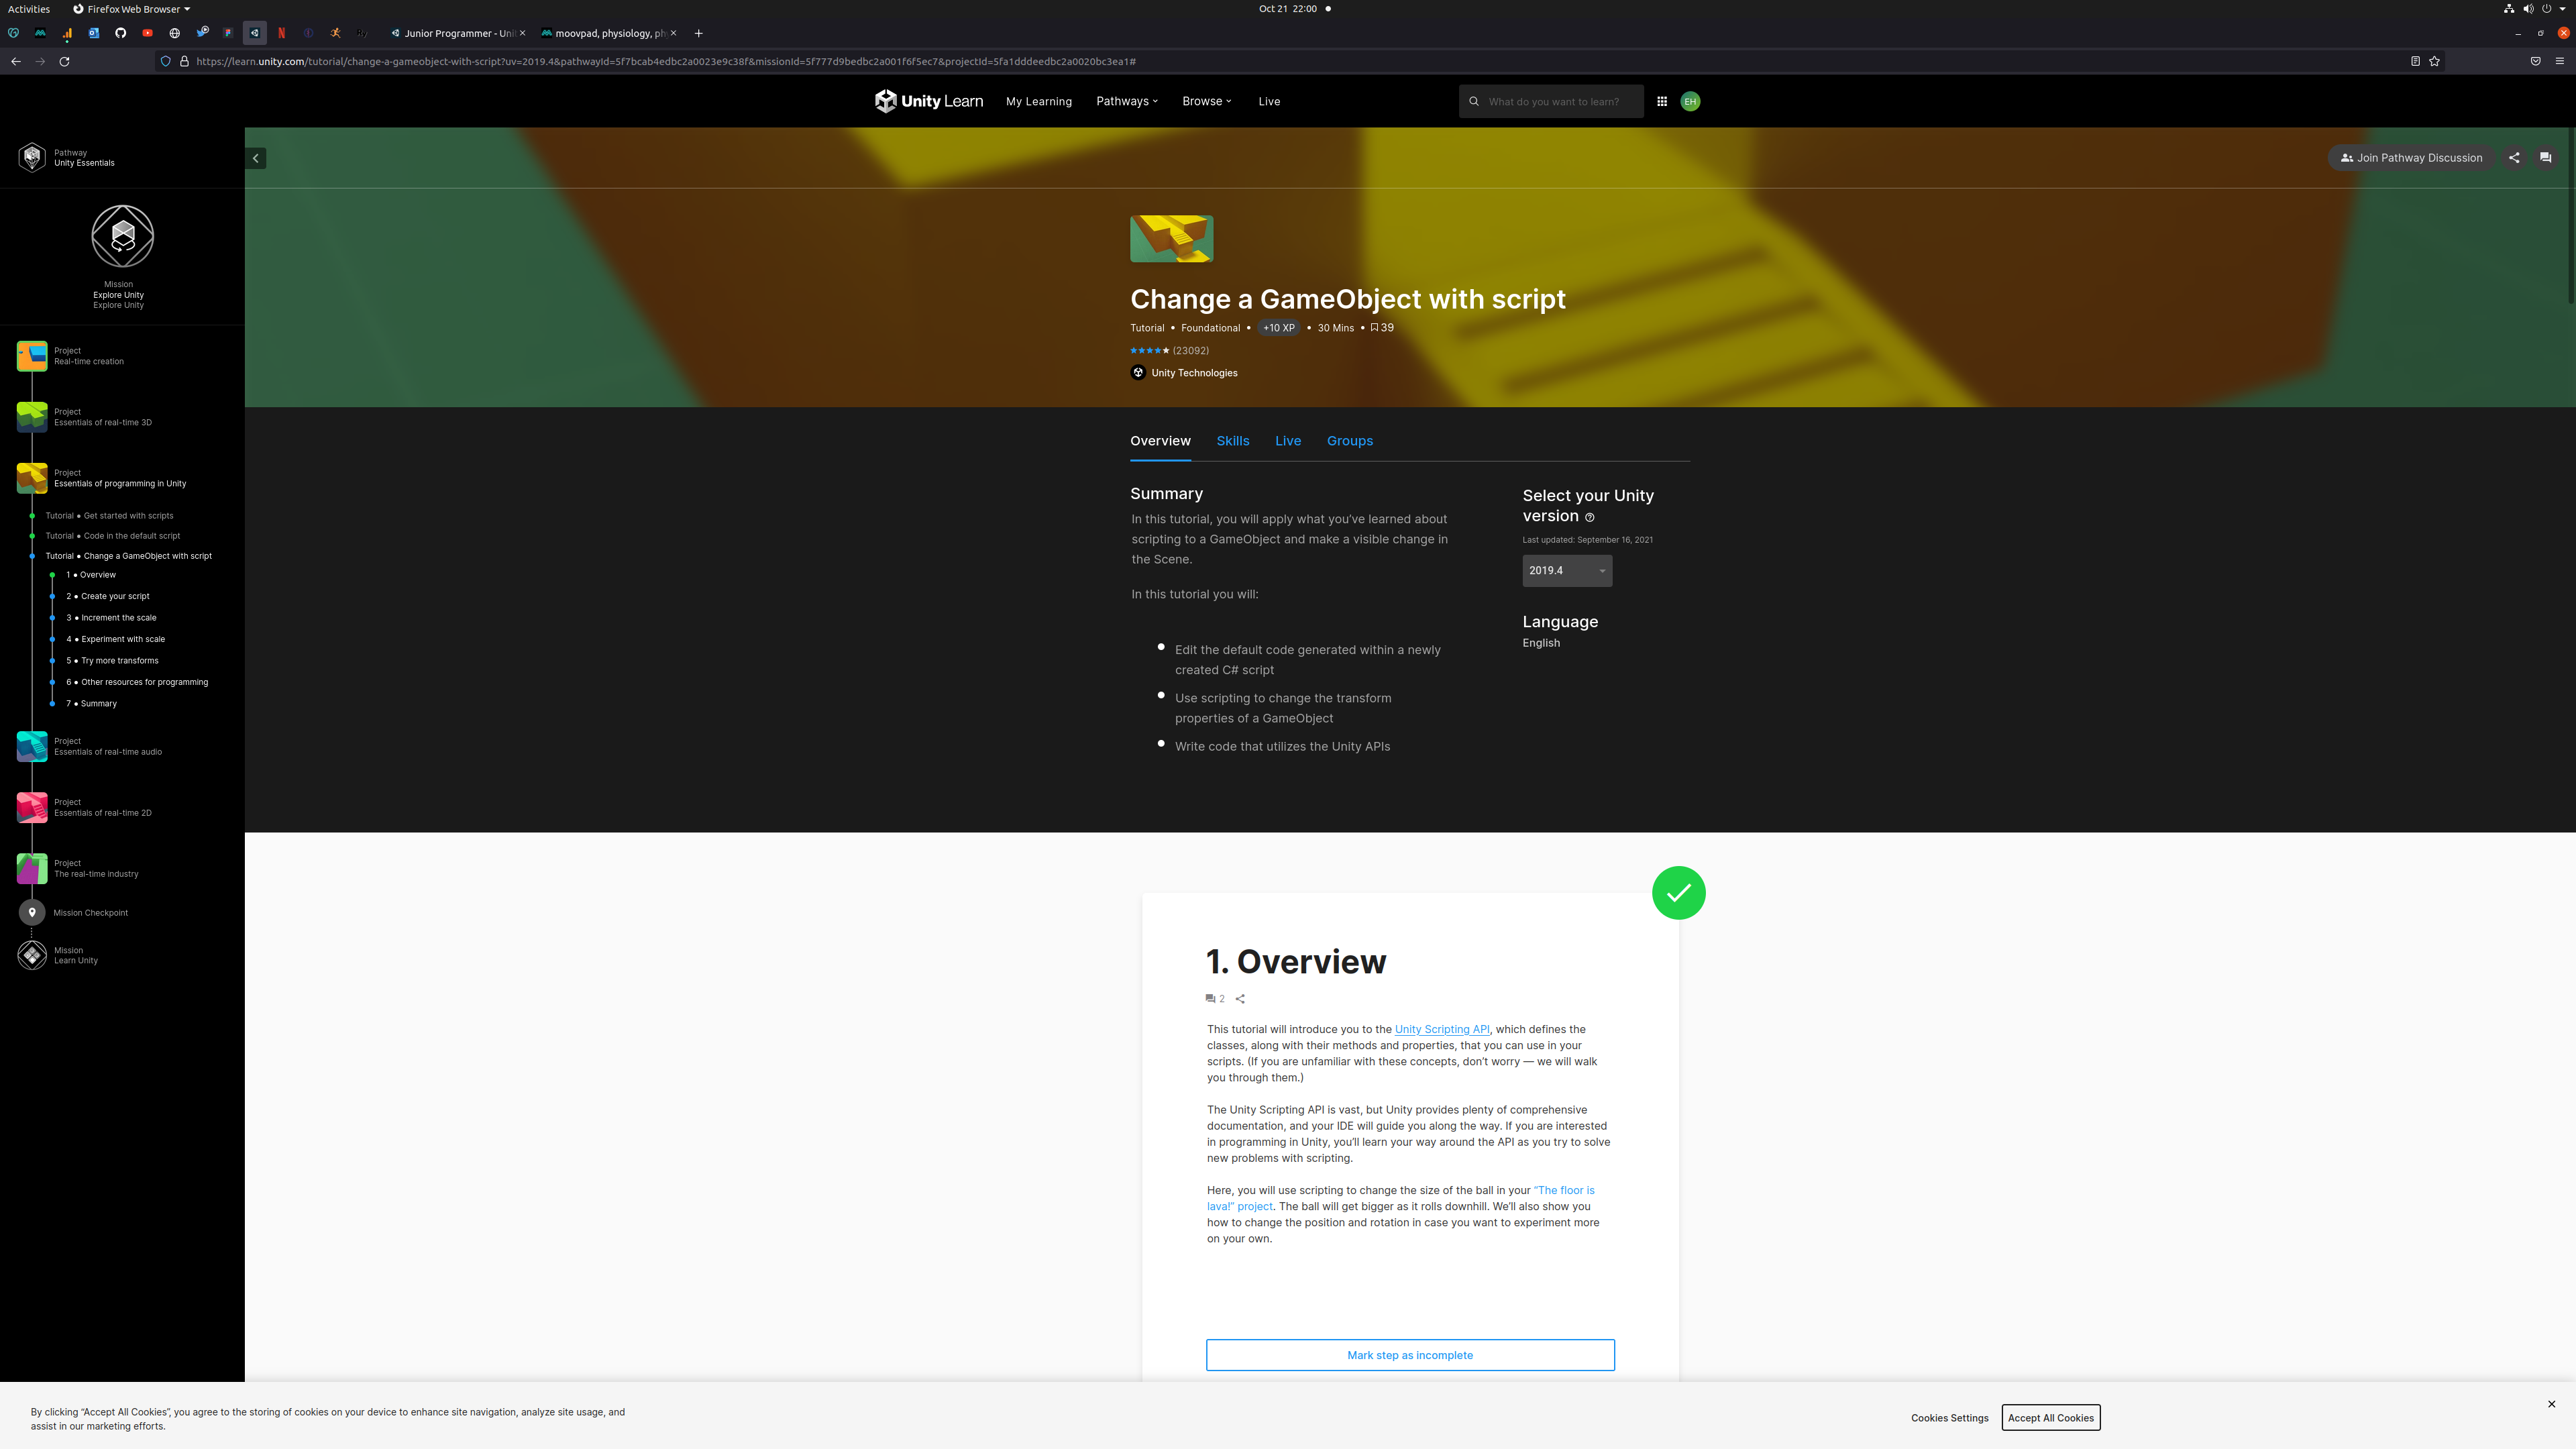The width and height of the screenshot is (2576, 1449).
Task: Open the Unity Scripting API link
Action: pyautogui.click(x=1442, y=1029)
